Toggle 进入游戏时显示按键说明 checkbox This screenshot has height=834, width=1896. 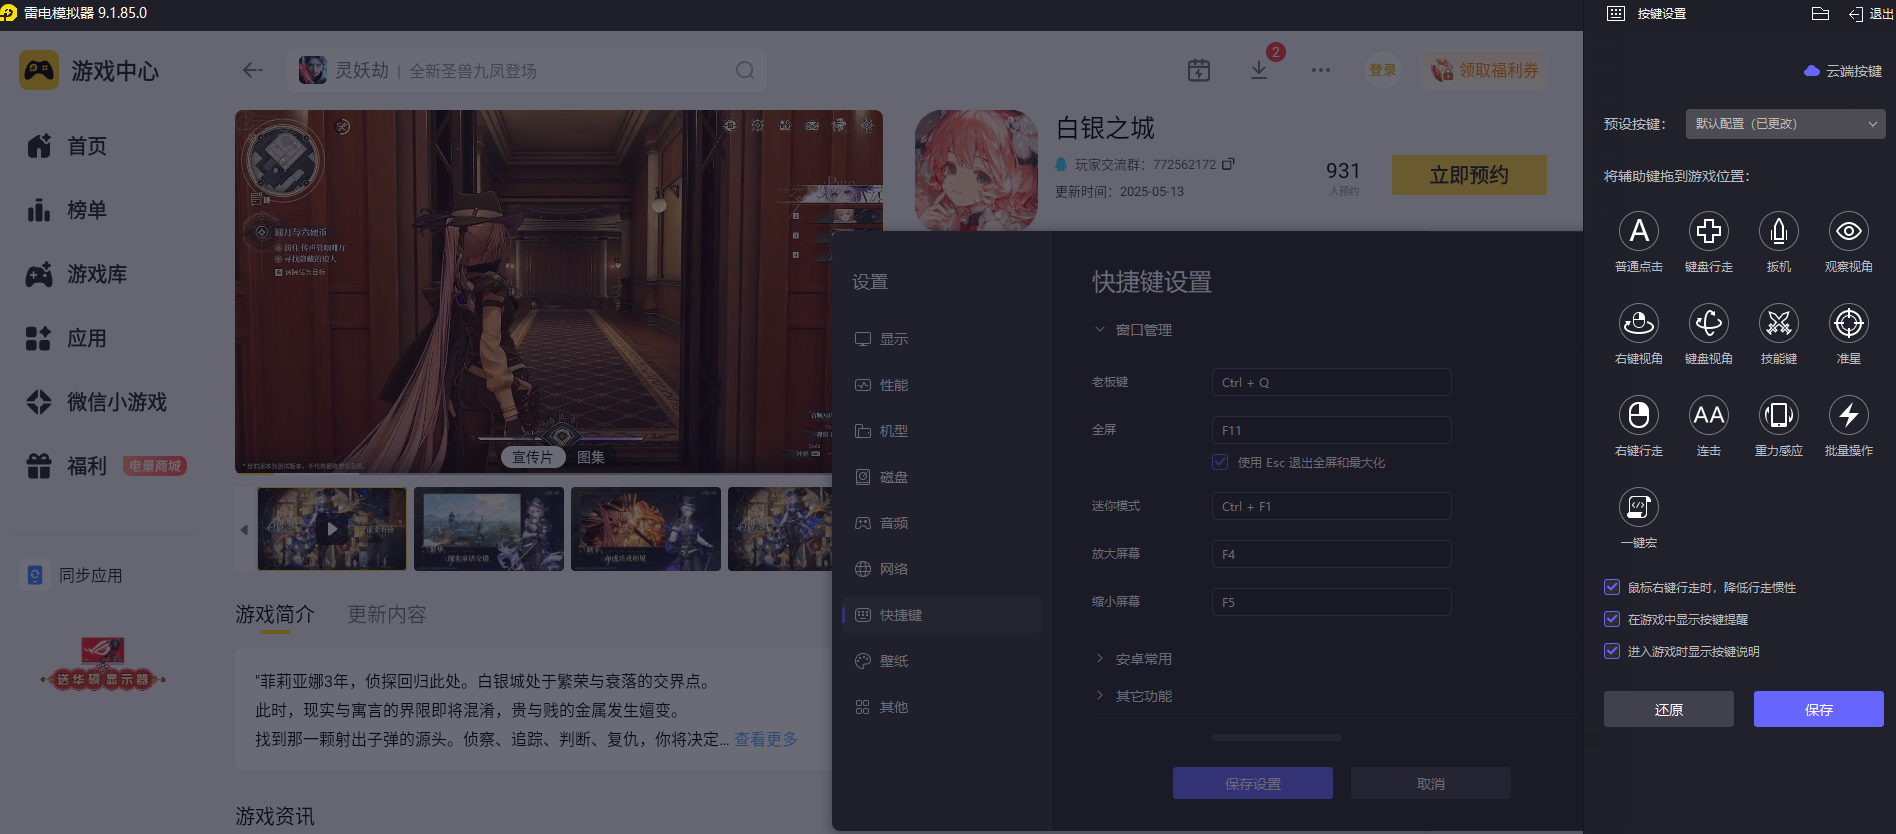[x=1612, y=651]
